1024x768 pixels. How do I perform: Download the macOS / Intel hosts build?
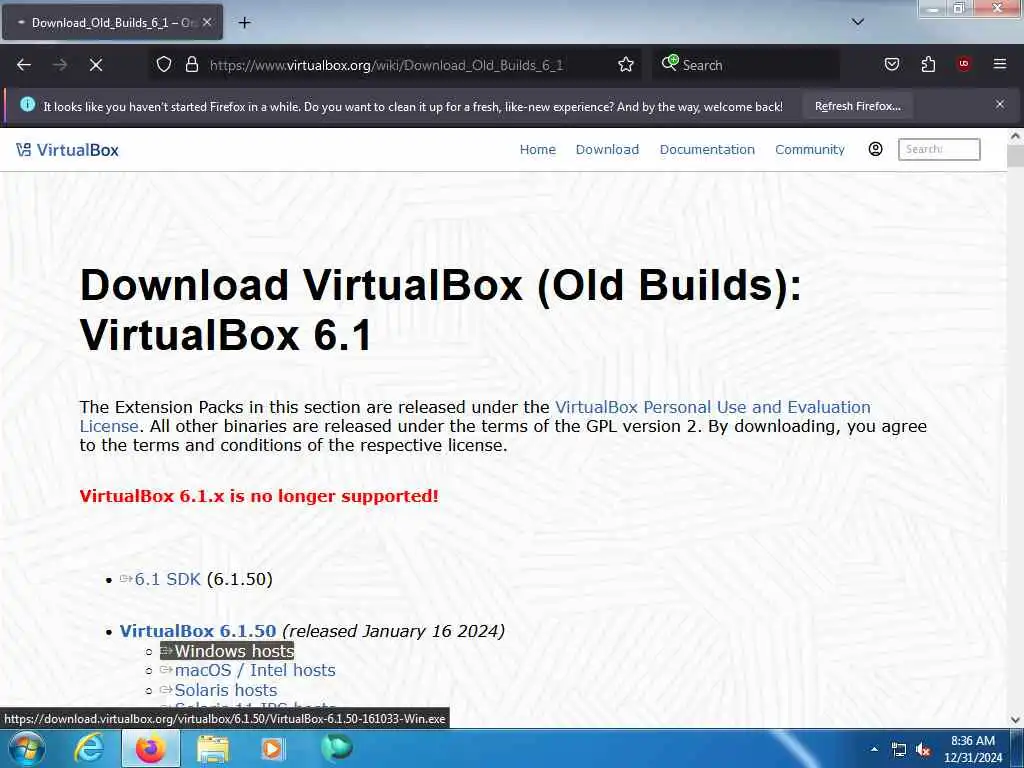click(255, 671)
